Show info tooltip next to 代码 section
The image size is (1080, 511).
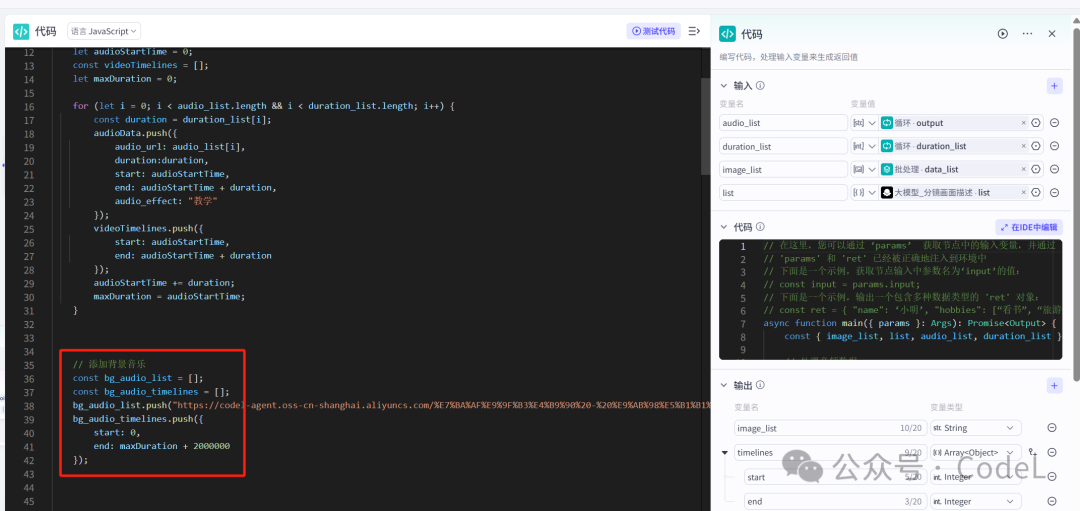tap(759, 227)
